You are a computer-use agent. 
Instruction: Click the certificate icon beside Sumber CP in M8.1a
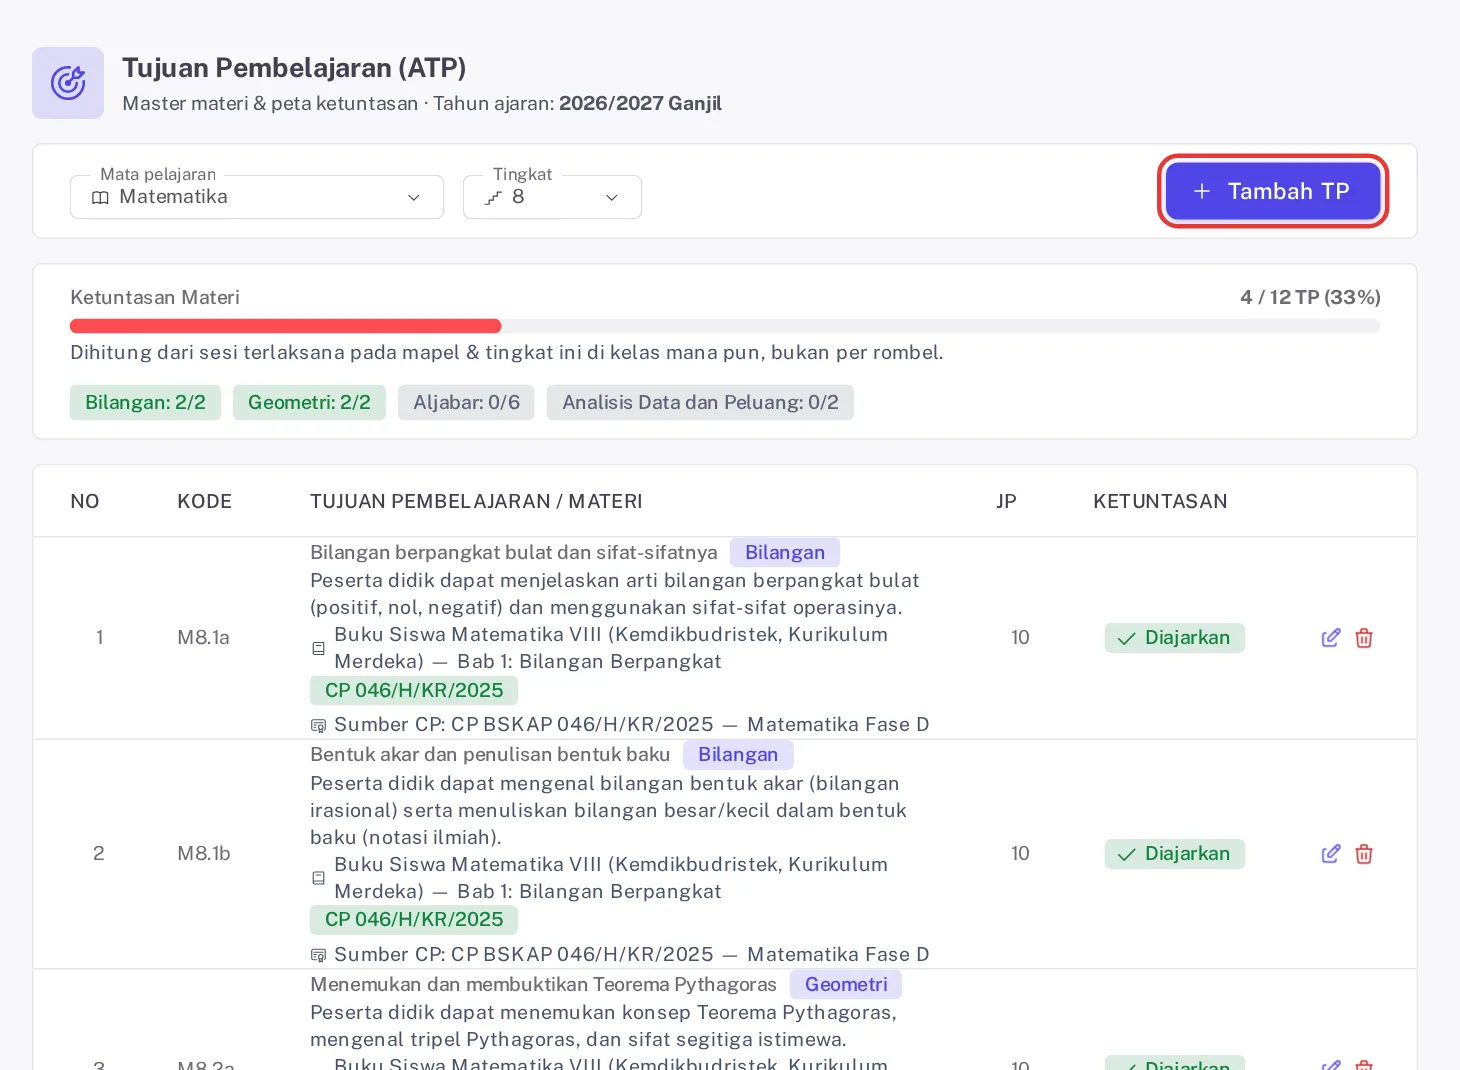pyautogui.click(x=319, y=725)
